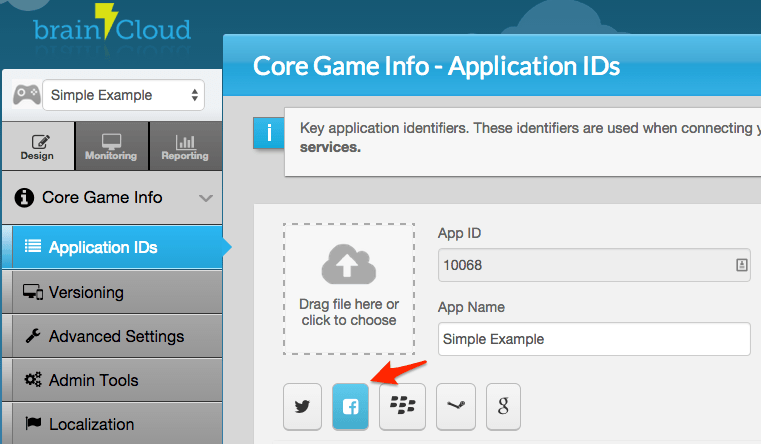Open the Simple Example app dropdown
The image size is (761, 444).
[x=124, y=95]
